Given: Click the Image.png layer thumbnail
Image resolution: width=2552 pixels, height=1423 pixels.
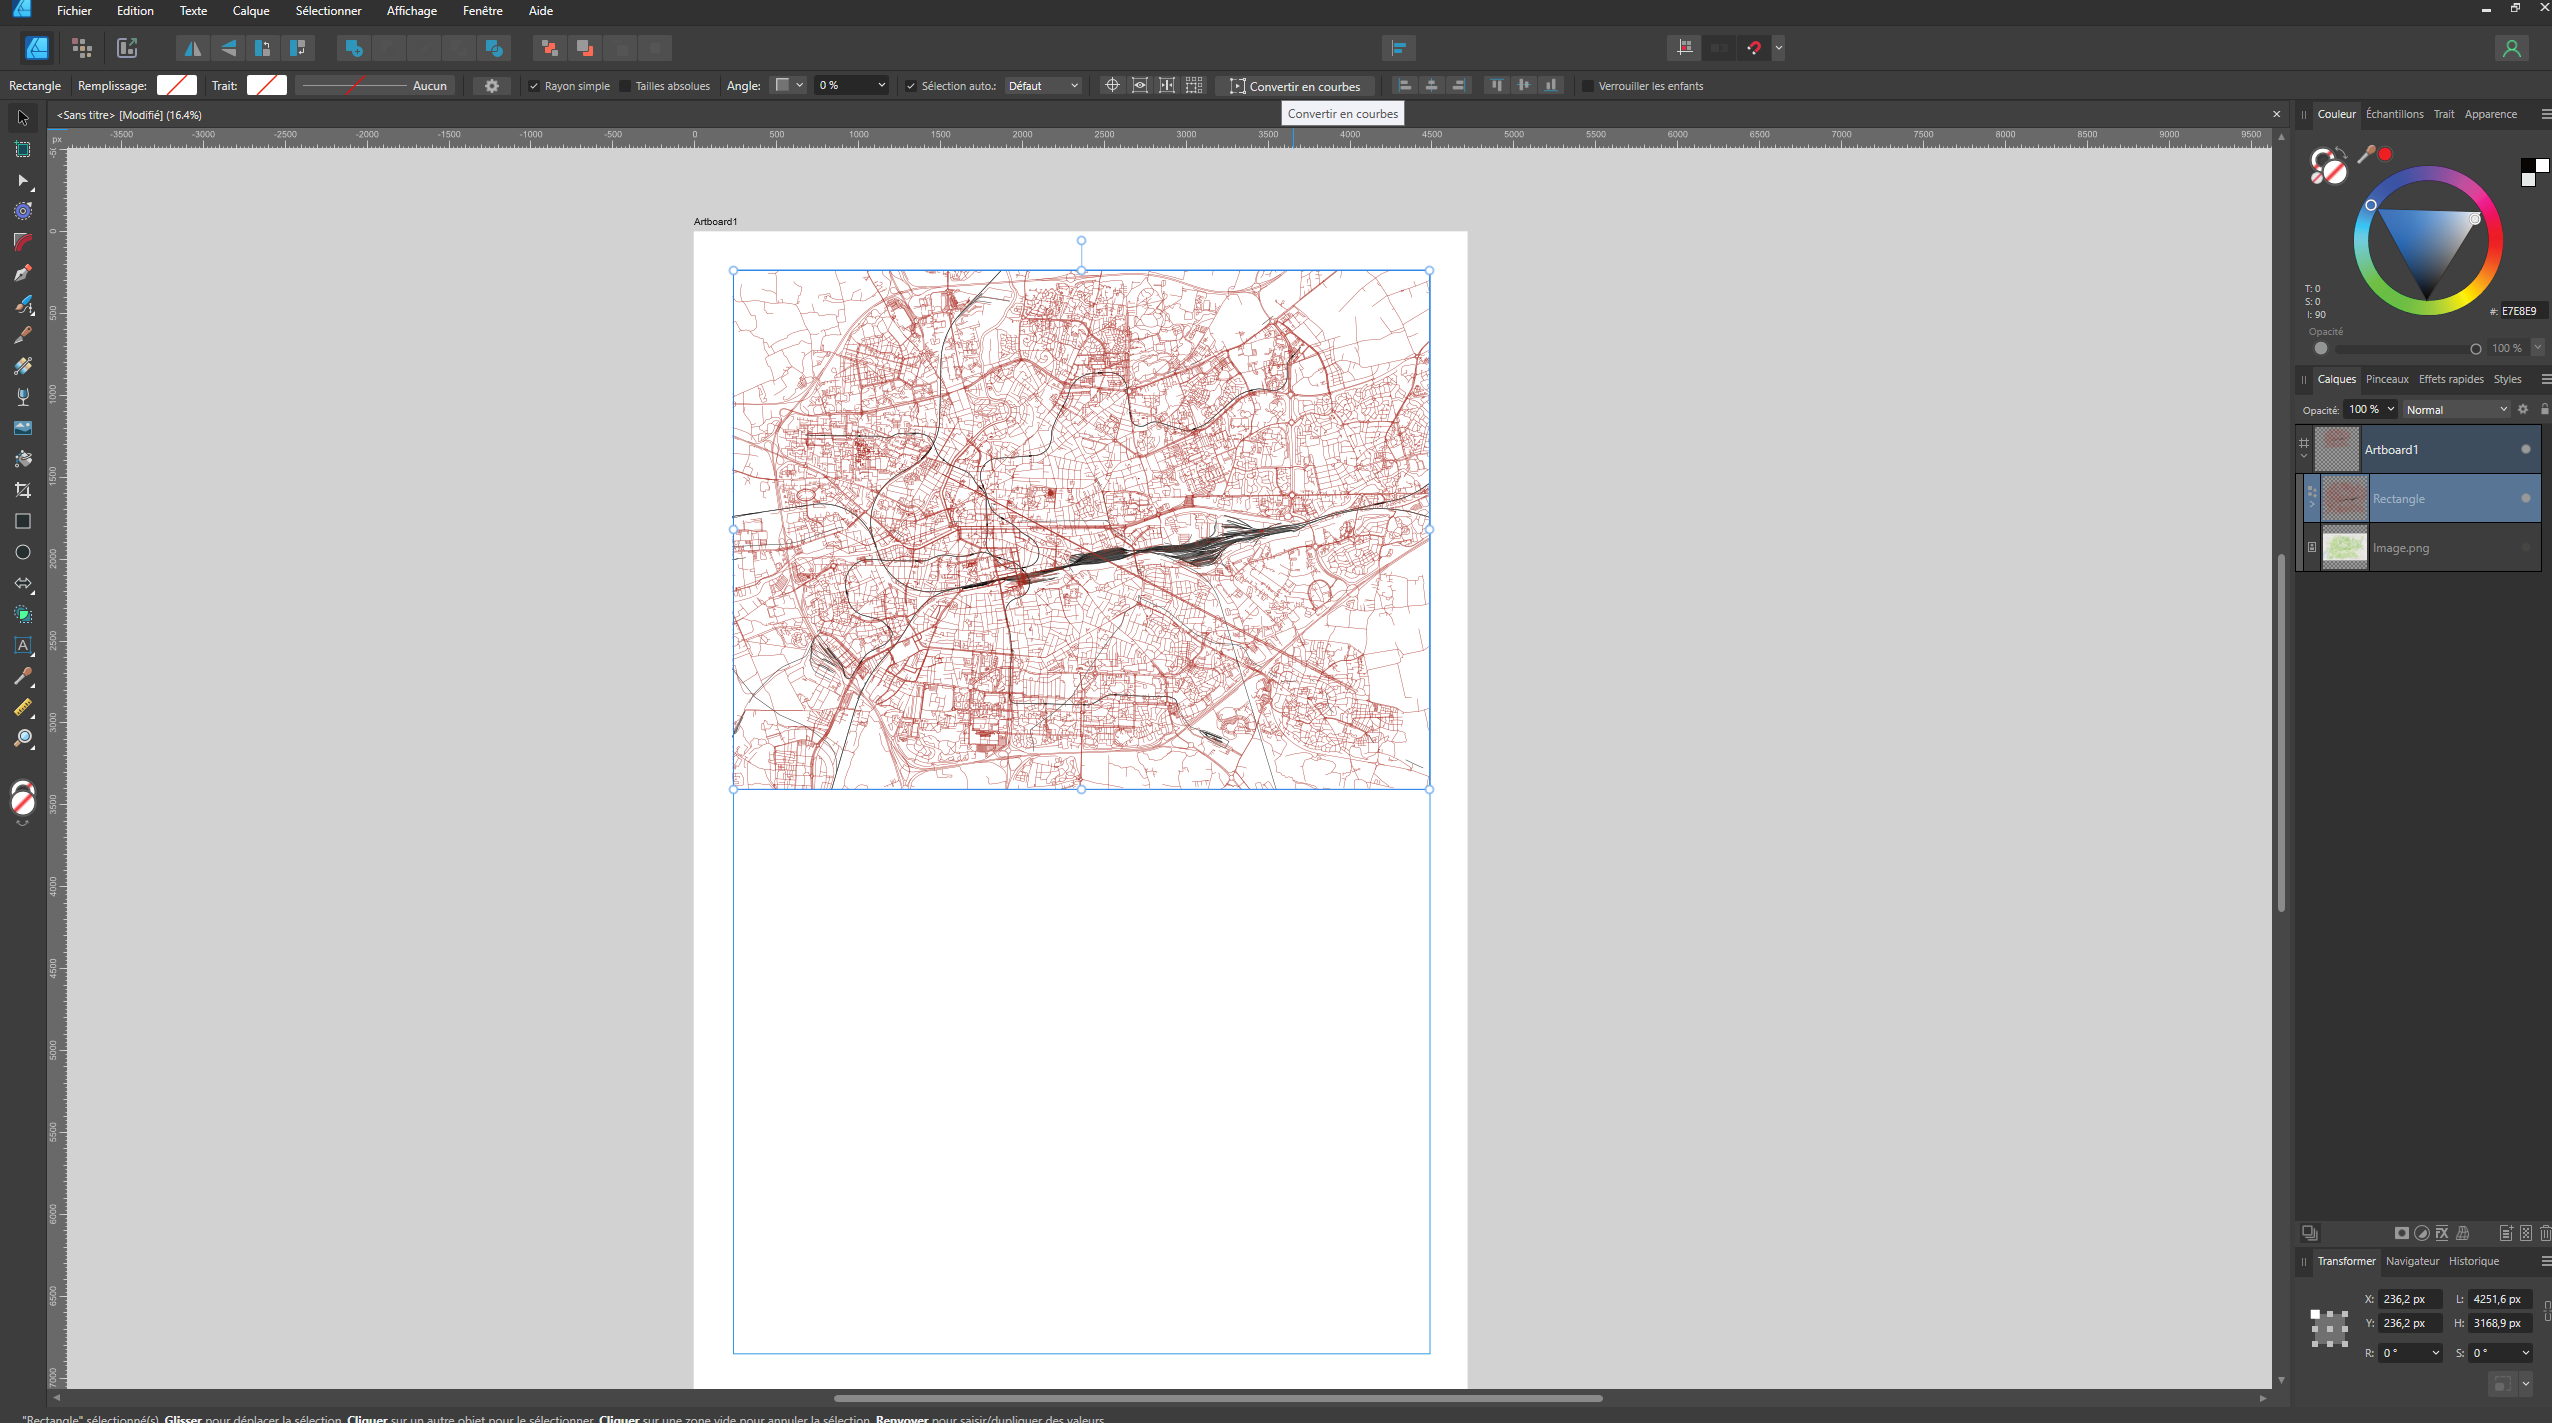Looking at the screenshot, I should tap(2344, 547).
